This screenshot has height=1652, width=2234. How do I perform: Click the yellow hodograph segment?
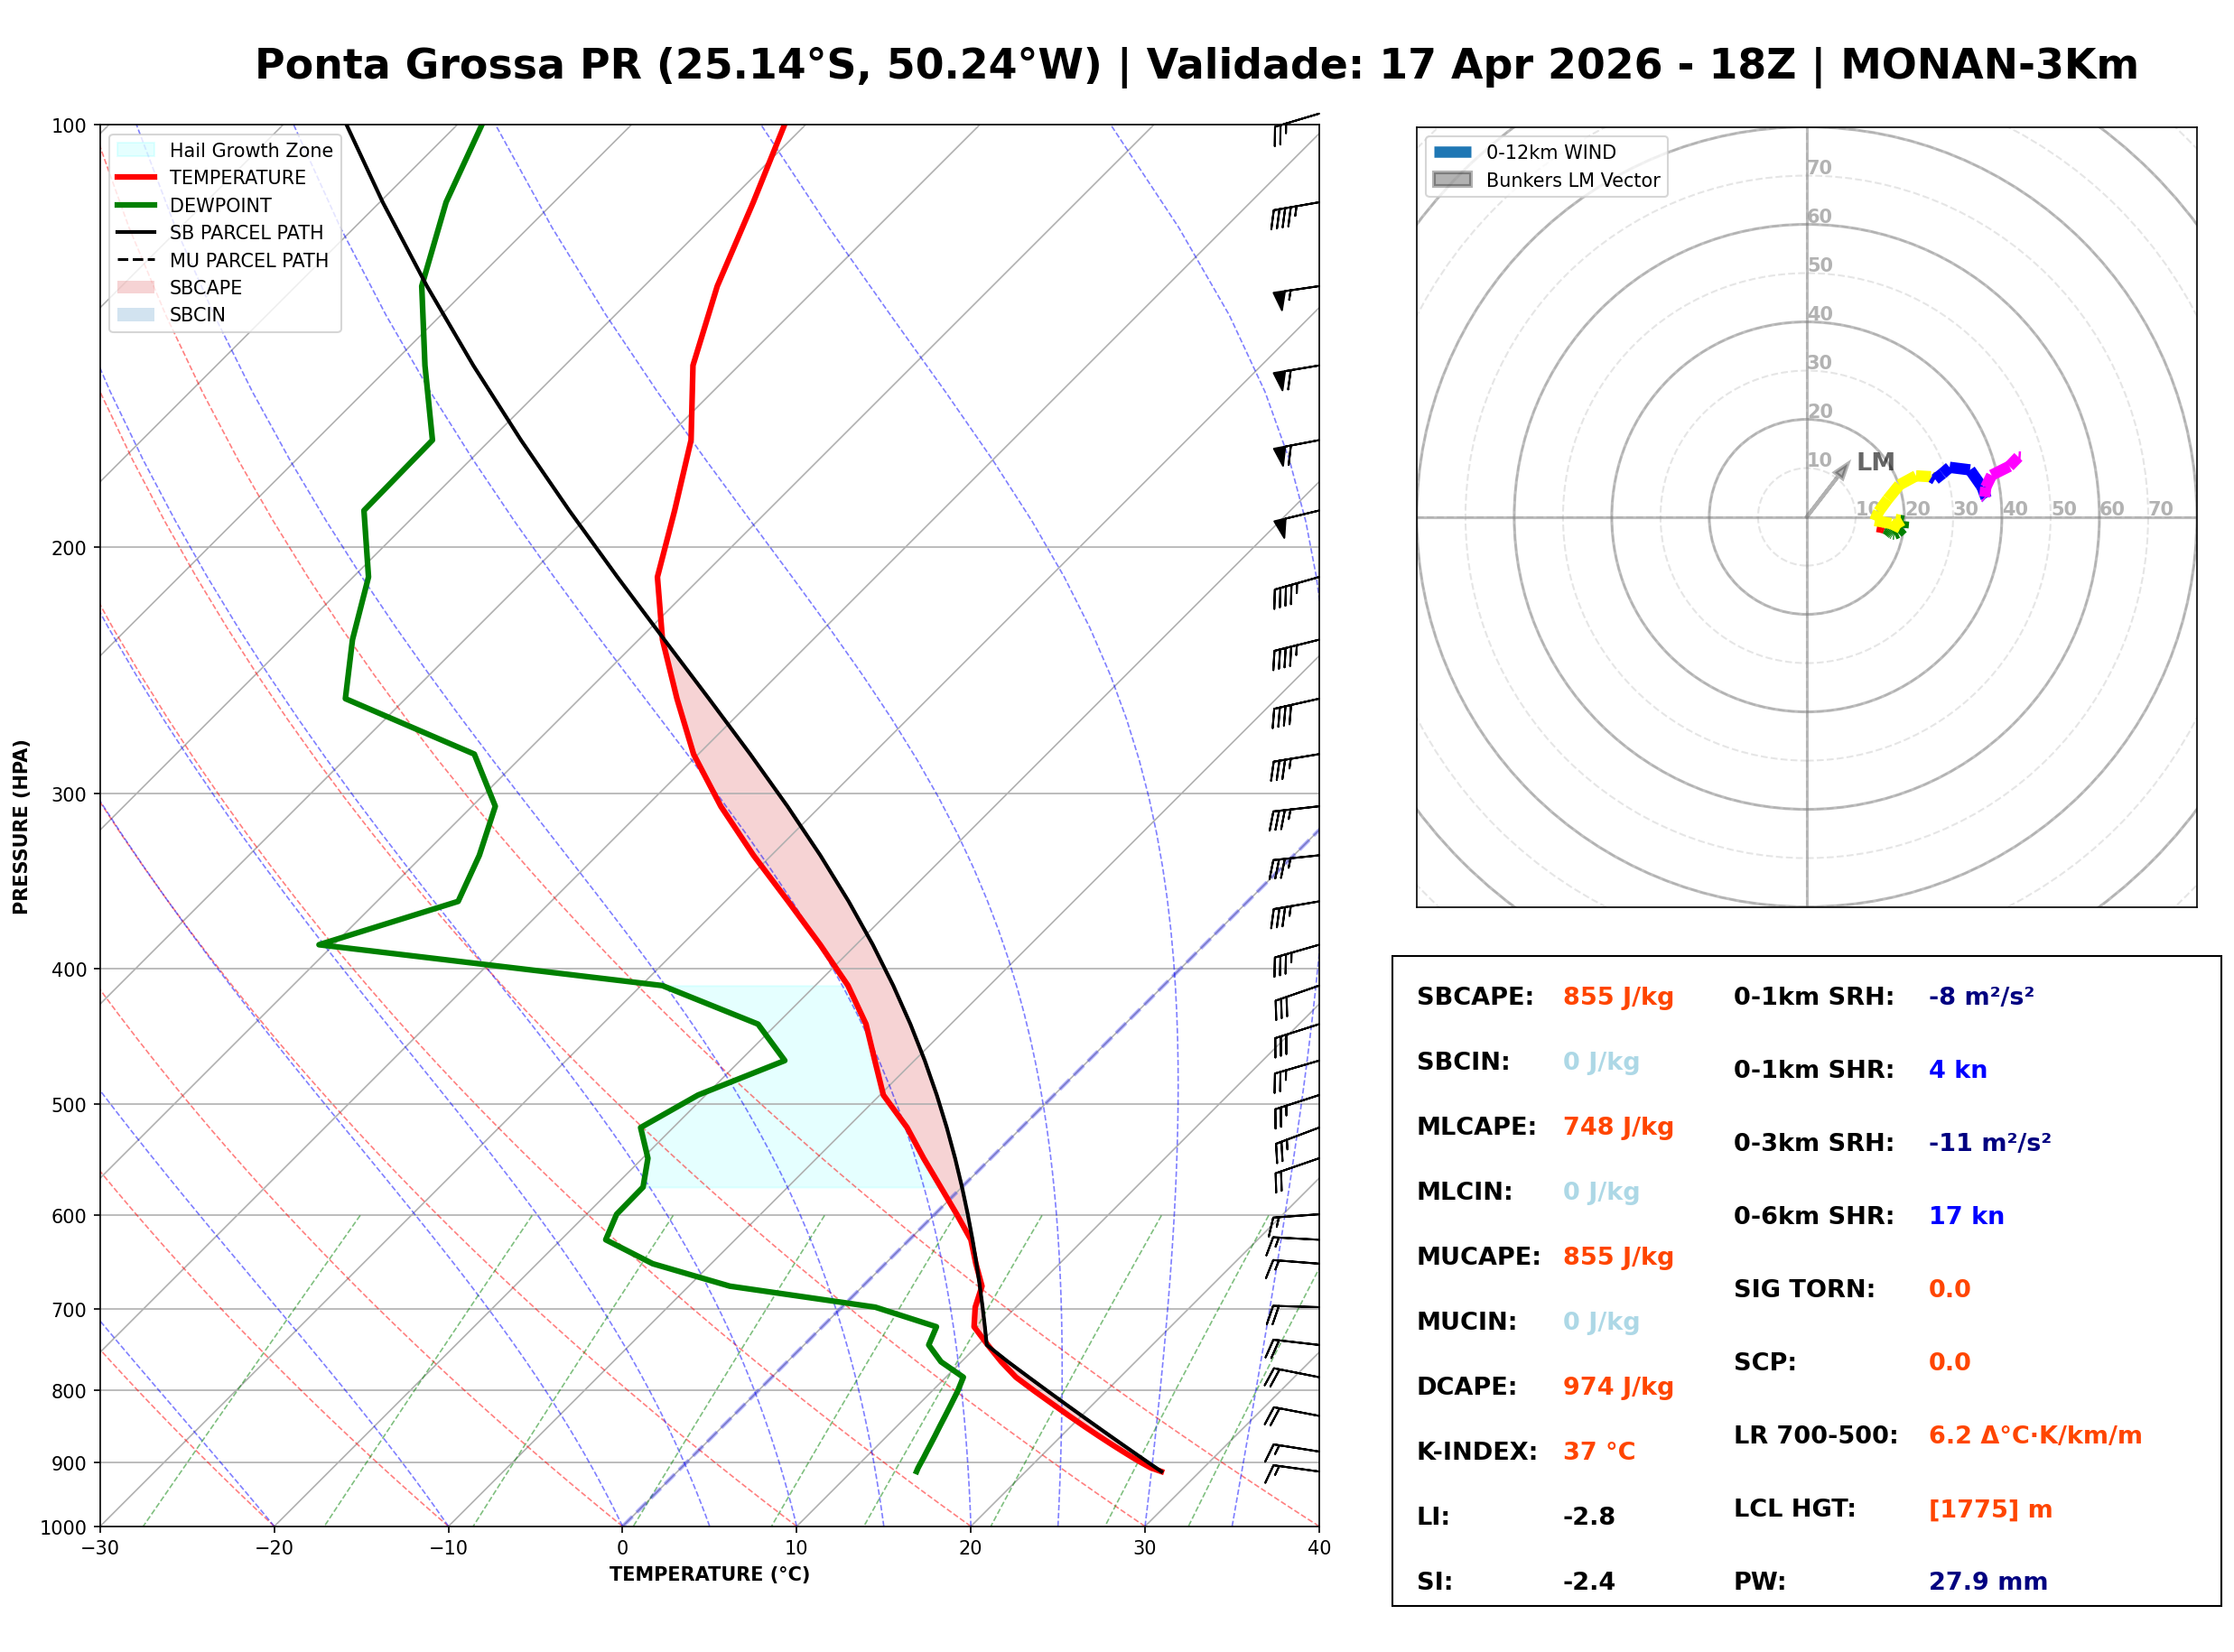tap(1893, 493)
